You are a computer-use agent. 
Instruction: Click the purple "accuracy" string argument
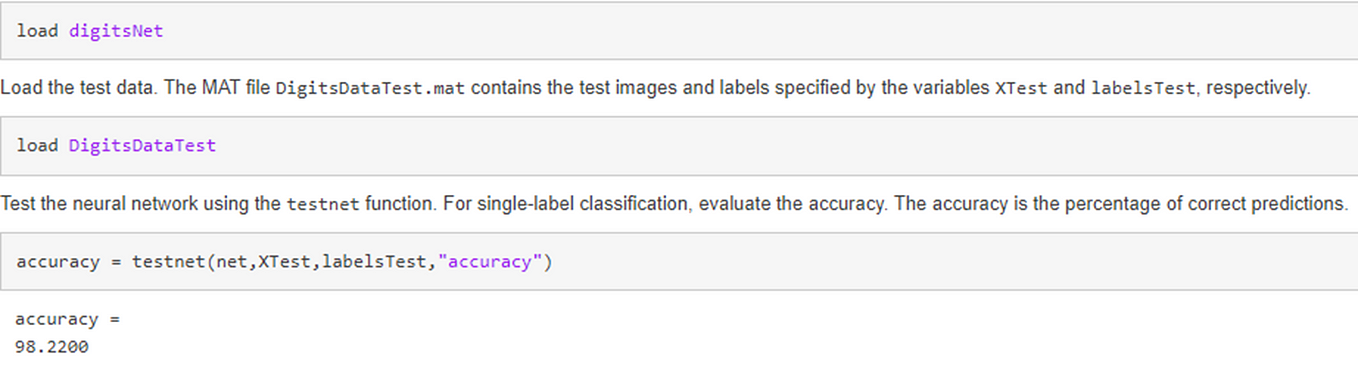coord(491,262)
